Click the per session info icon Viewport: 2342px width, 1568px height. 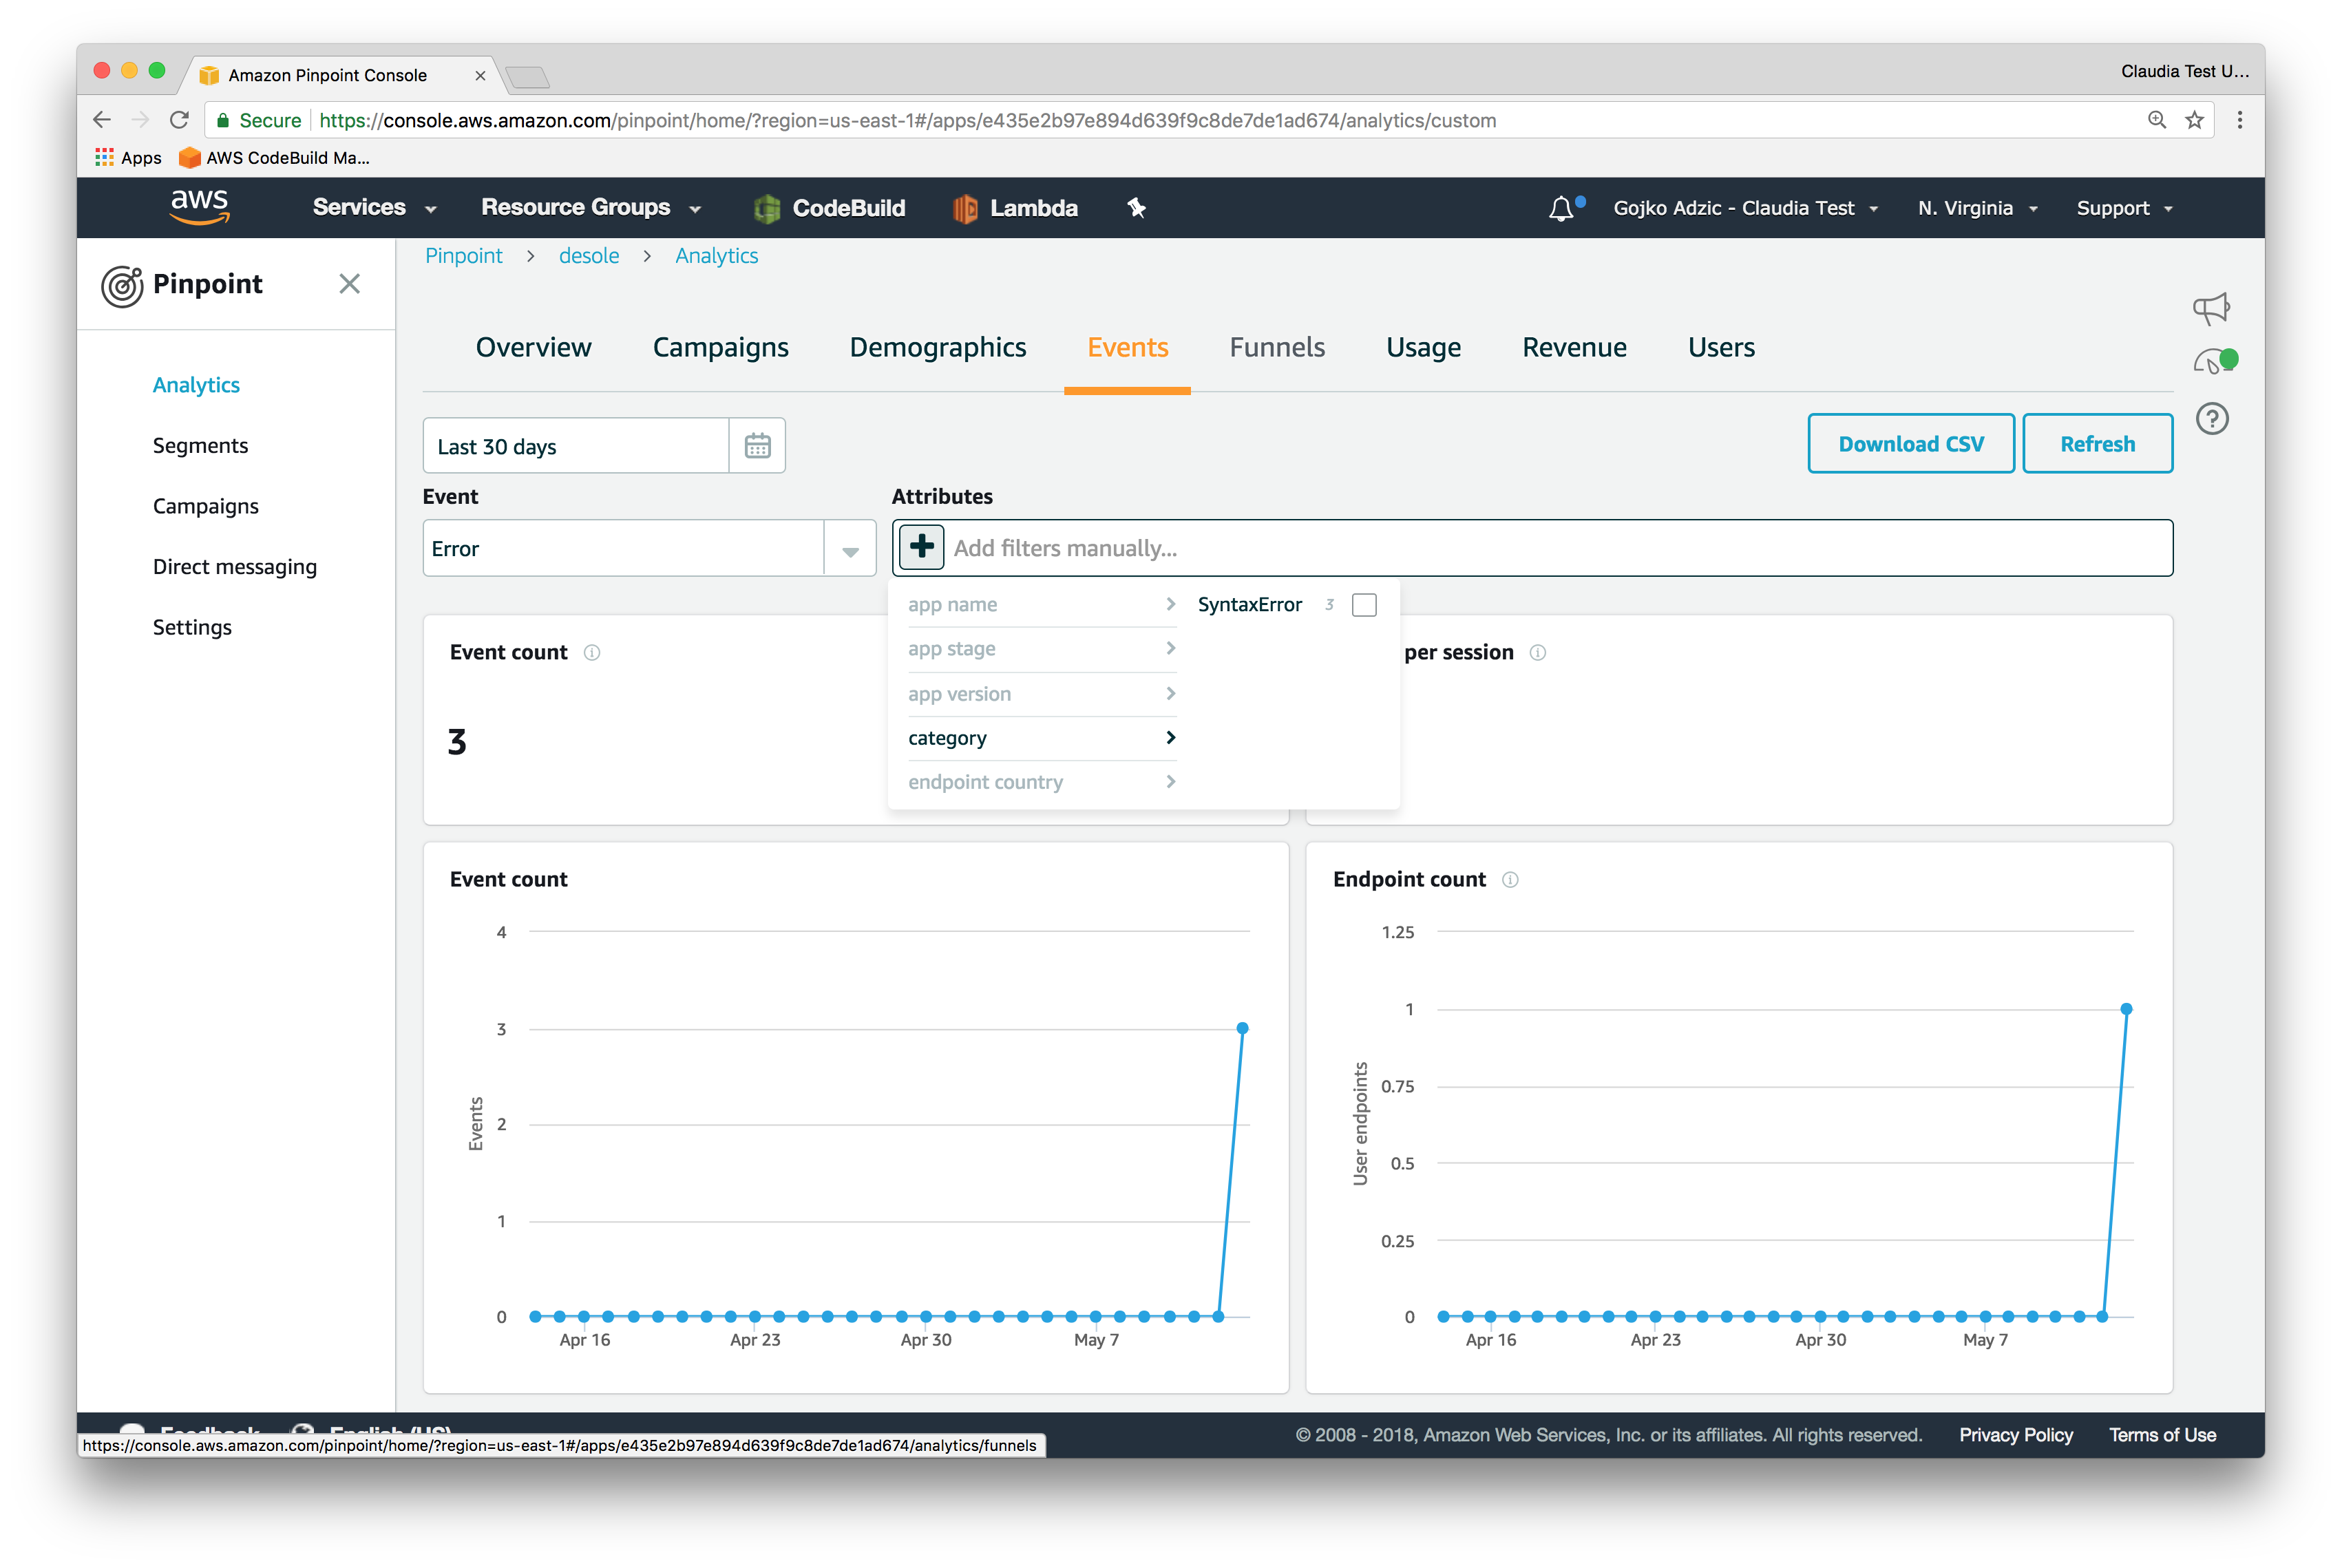click(1538, 653)
